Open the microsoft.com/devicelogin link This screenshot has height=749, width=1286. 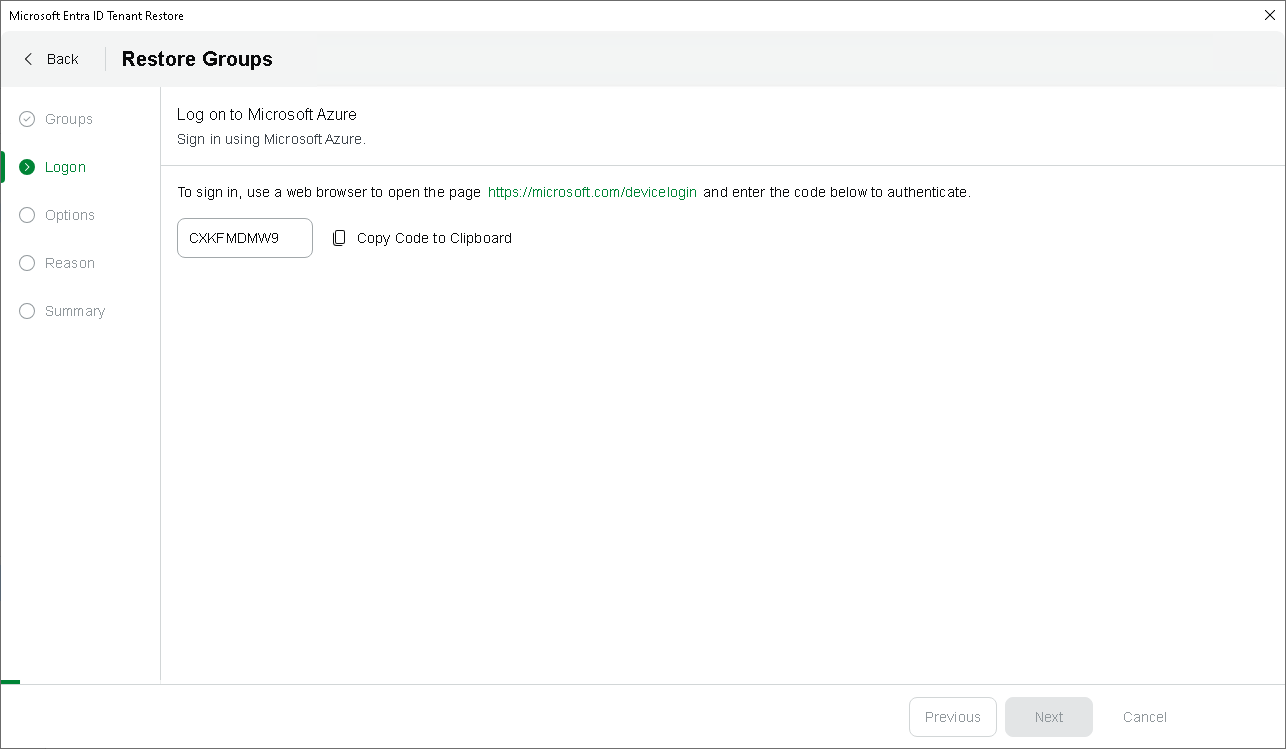click(x=592, y=192)
